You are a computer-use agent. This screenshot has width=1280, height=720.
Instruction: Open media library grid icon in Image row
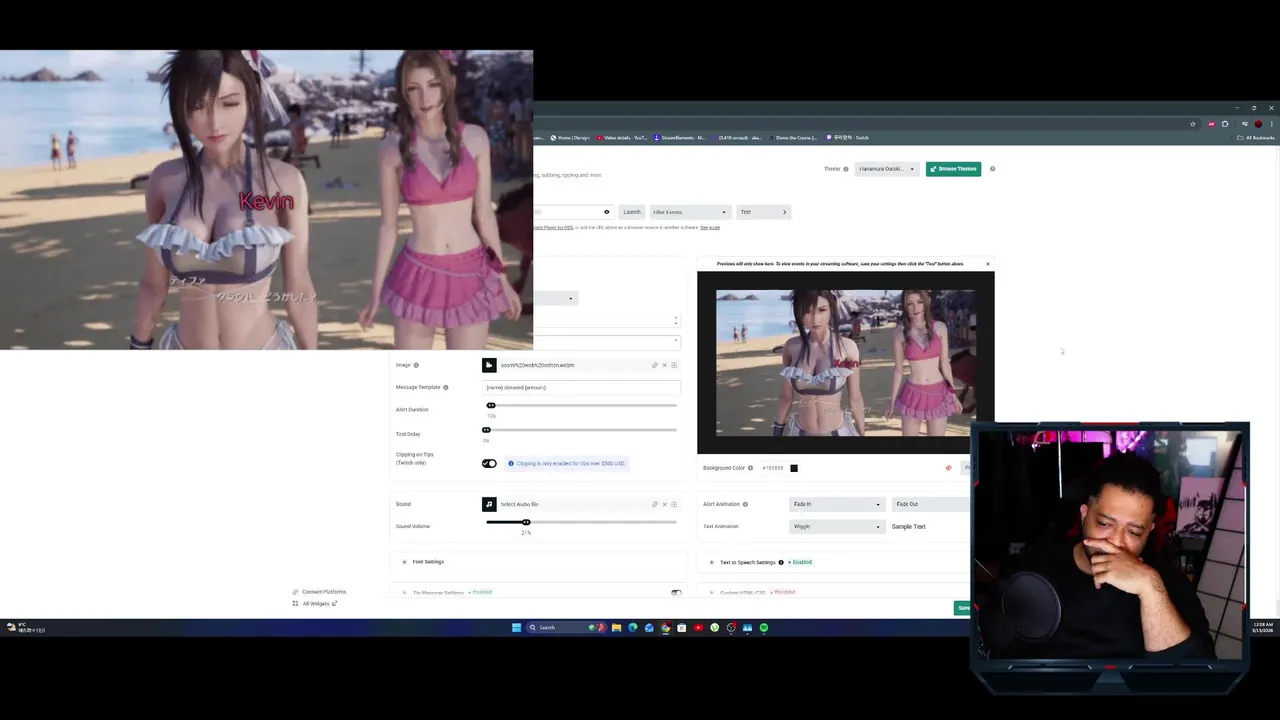(674, 365)
